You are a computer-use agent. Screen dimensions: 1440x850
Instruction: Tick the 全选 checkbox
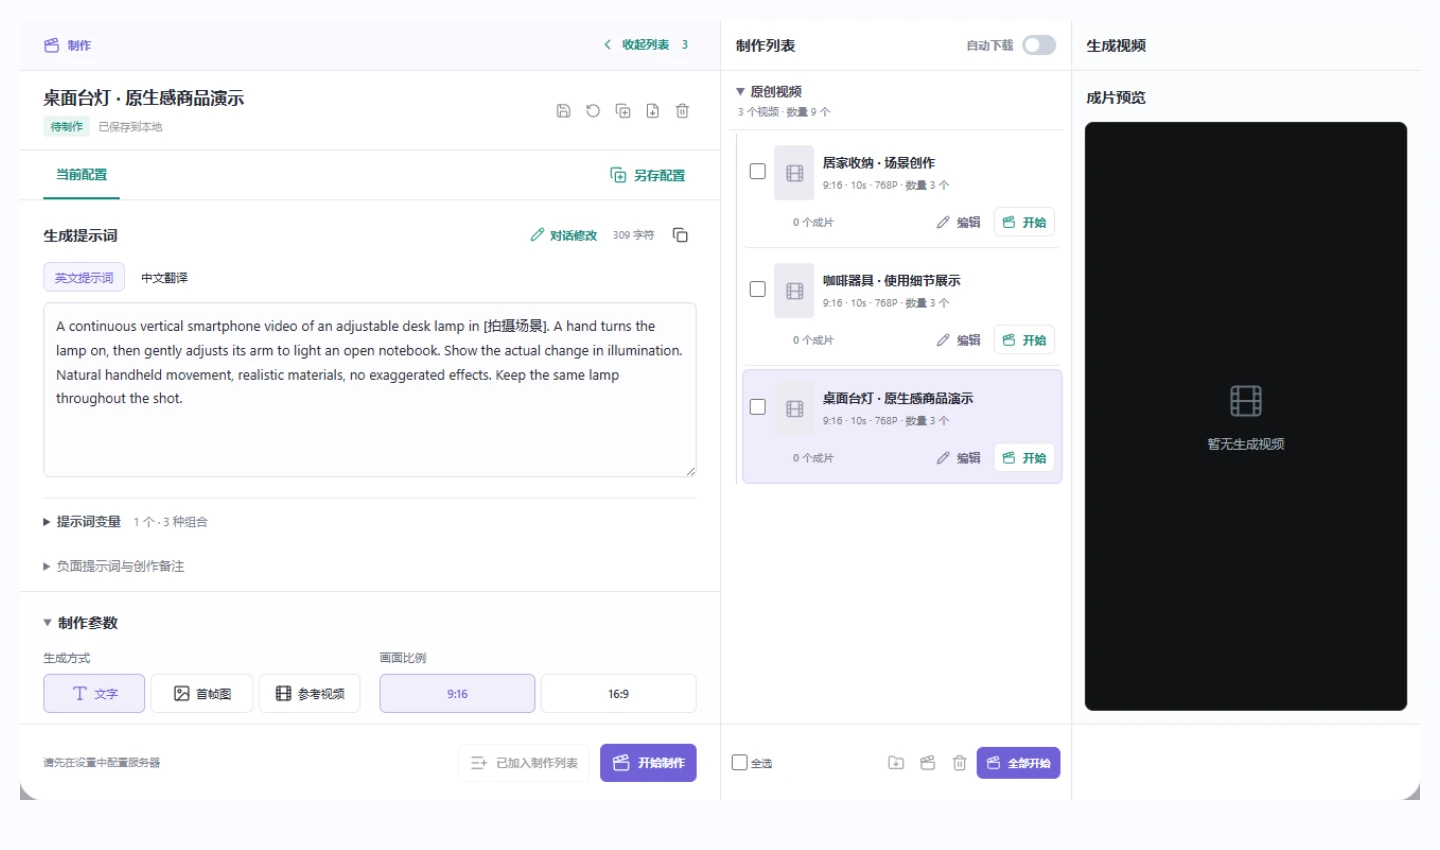point(740,762)
